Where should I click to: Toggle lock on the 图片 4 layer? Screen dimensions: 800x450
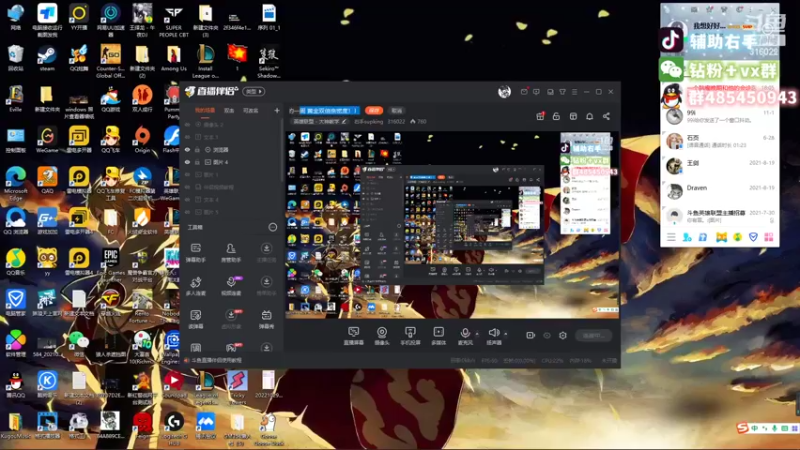click(197, 162)
